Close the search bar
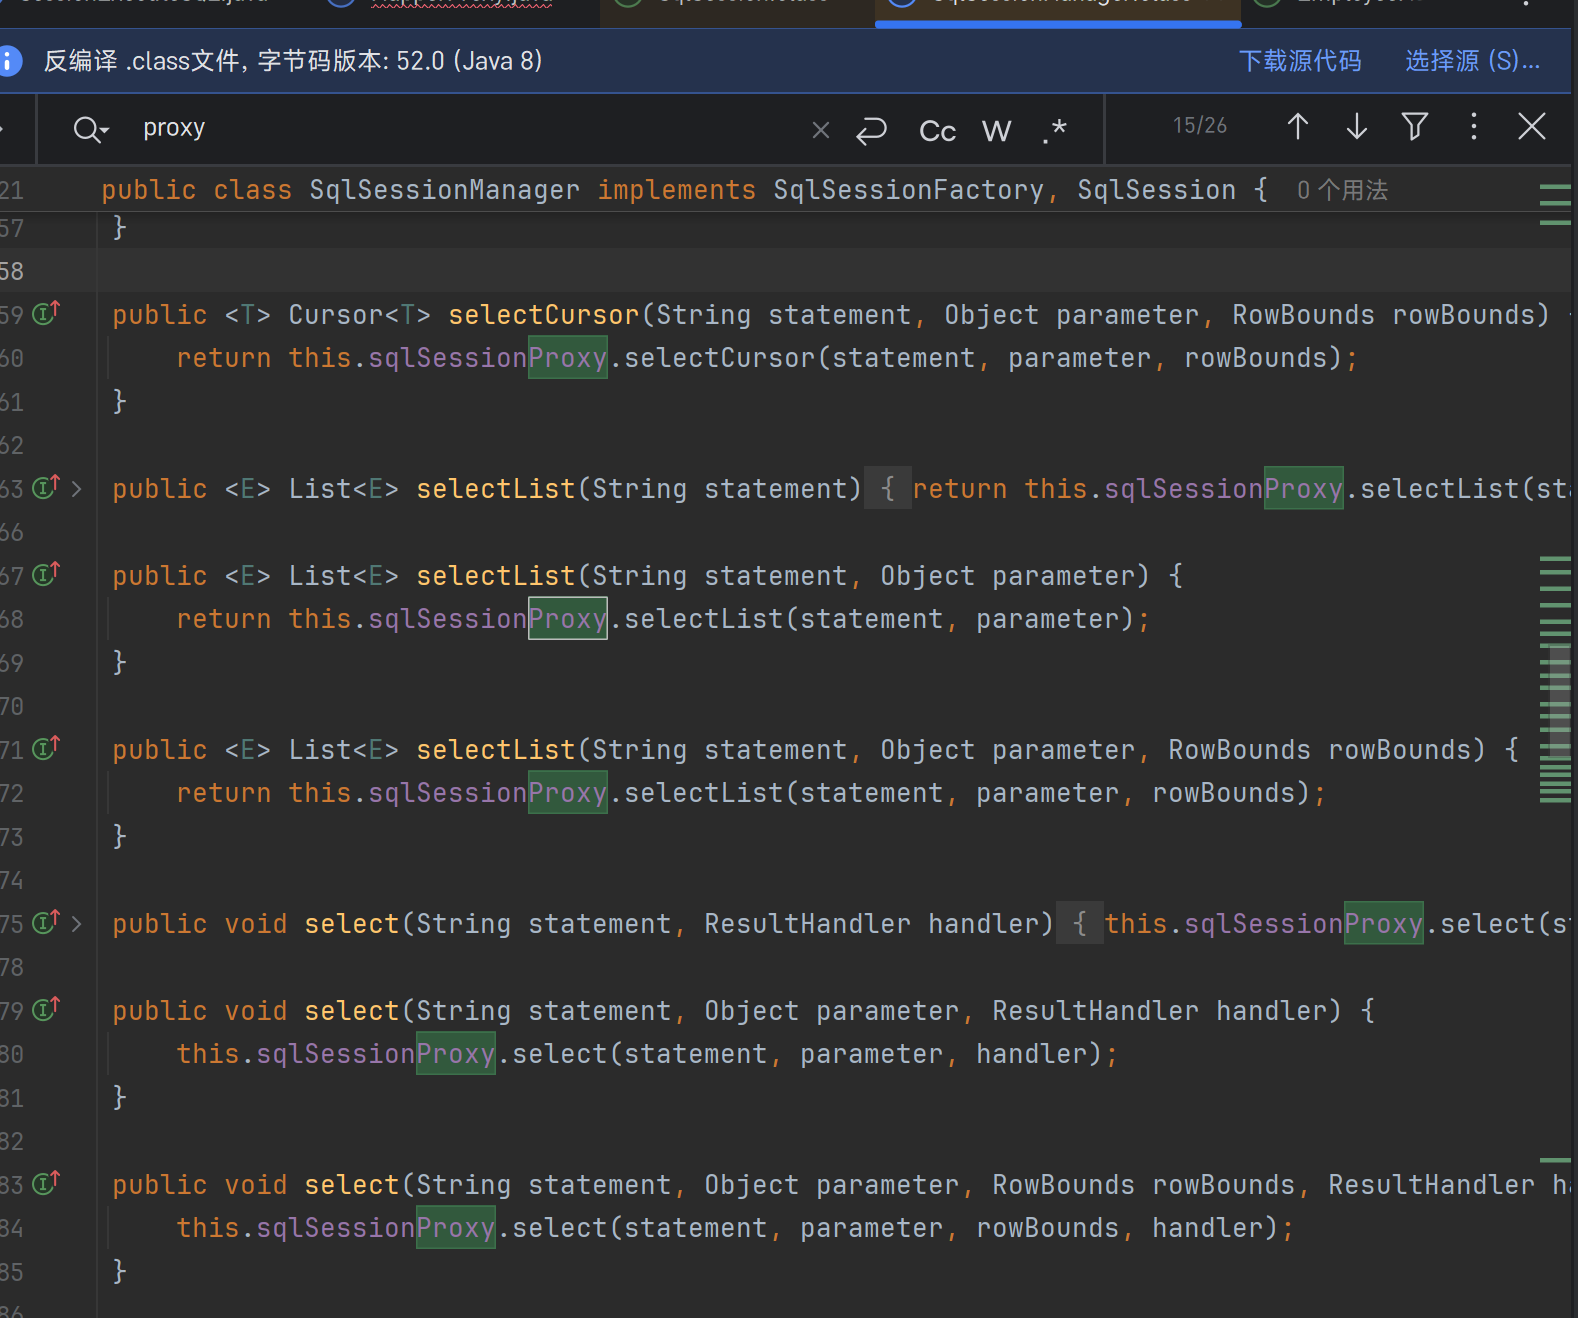Viewport: 1578px width, 1318px height. (1532, 126)
